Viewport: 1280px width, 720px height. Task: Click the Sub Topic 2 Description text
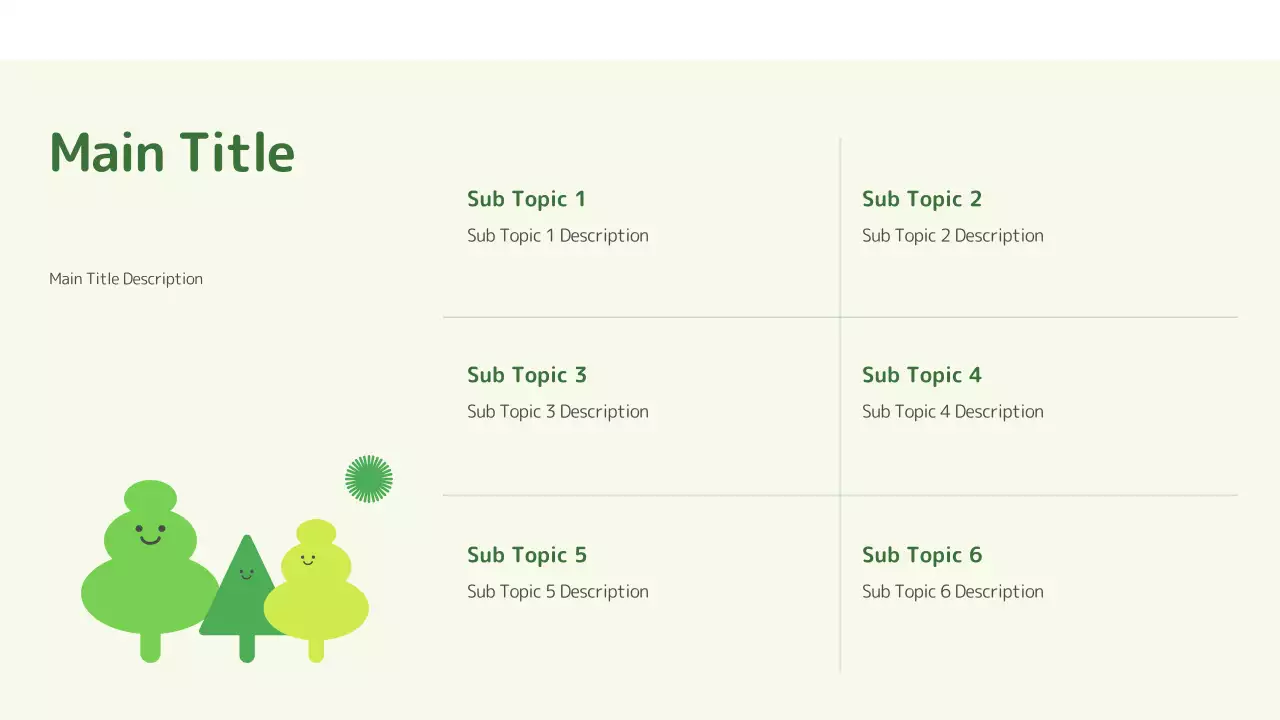point(953,236)
